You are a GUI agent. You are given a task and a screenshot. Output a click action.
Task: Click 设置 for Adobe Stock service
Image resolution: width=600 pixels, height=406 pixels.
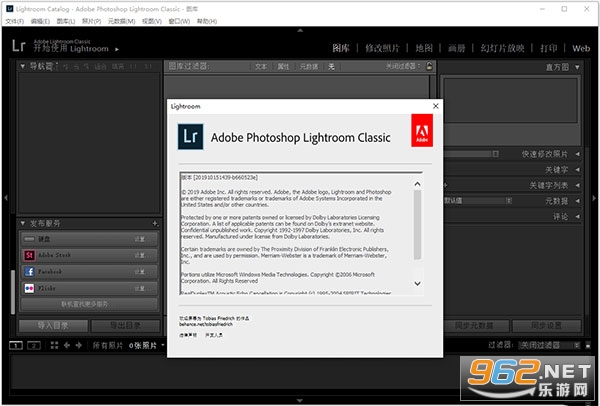[x=140, y=255]
